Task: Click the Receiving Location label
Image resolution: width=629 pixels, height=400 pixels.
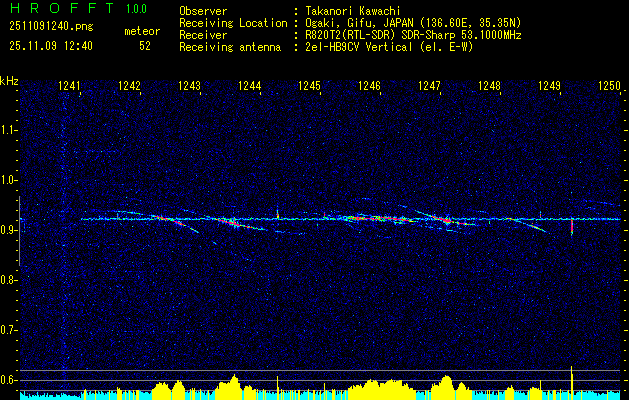Action: (233, 23)
